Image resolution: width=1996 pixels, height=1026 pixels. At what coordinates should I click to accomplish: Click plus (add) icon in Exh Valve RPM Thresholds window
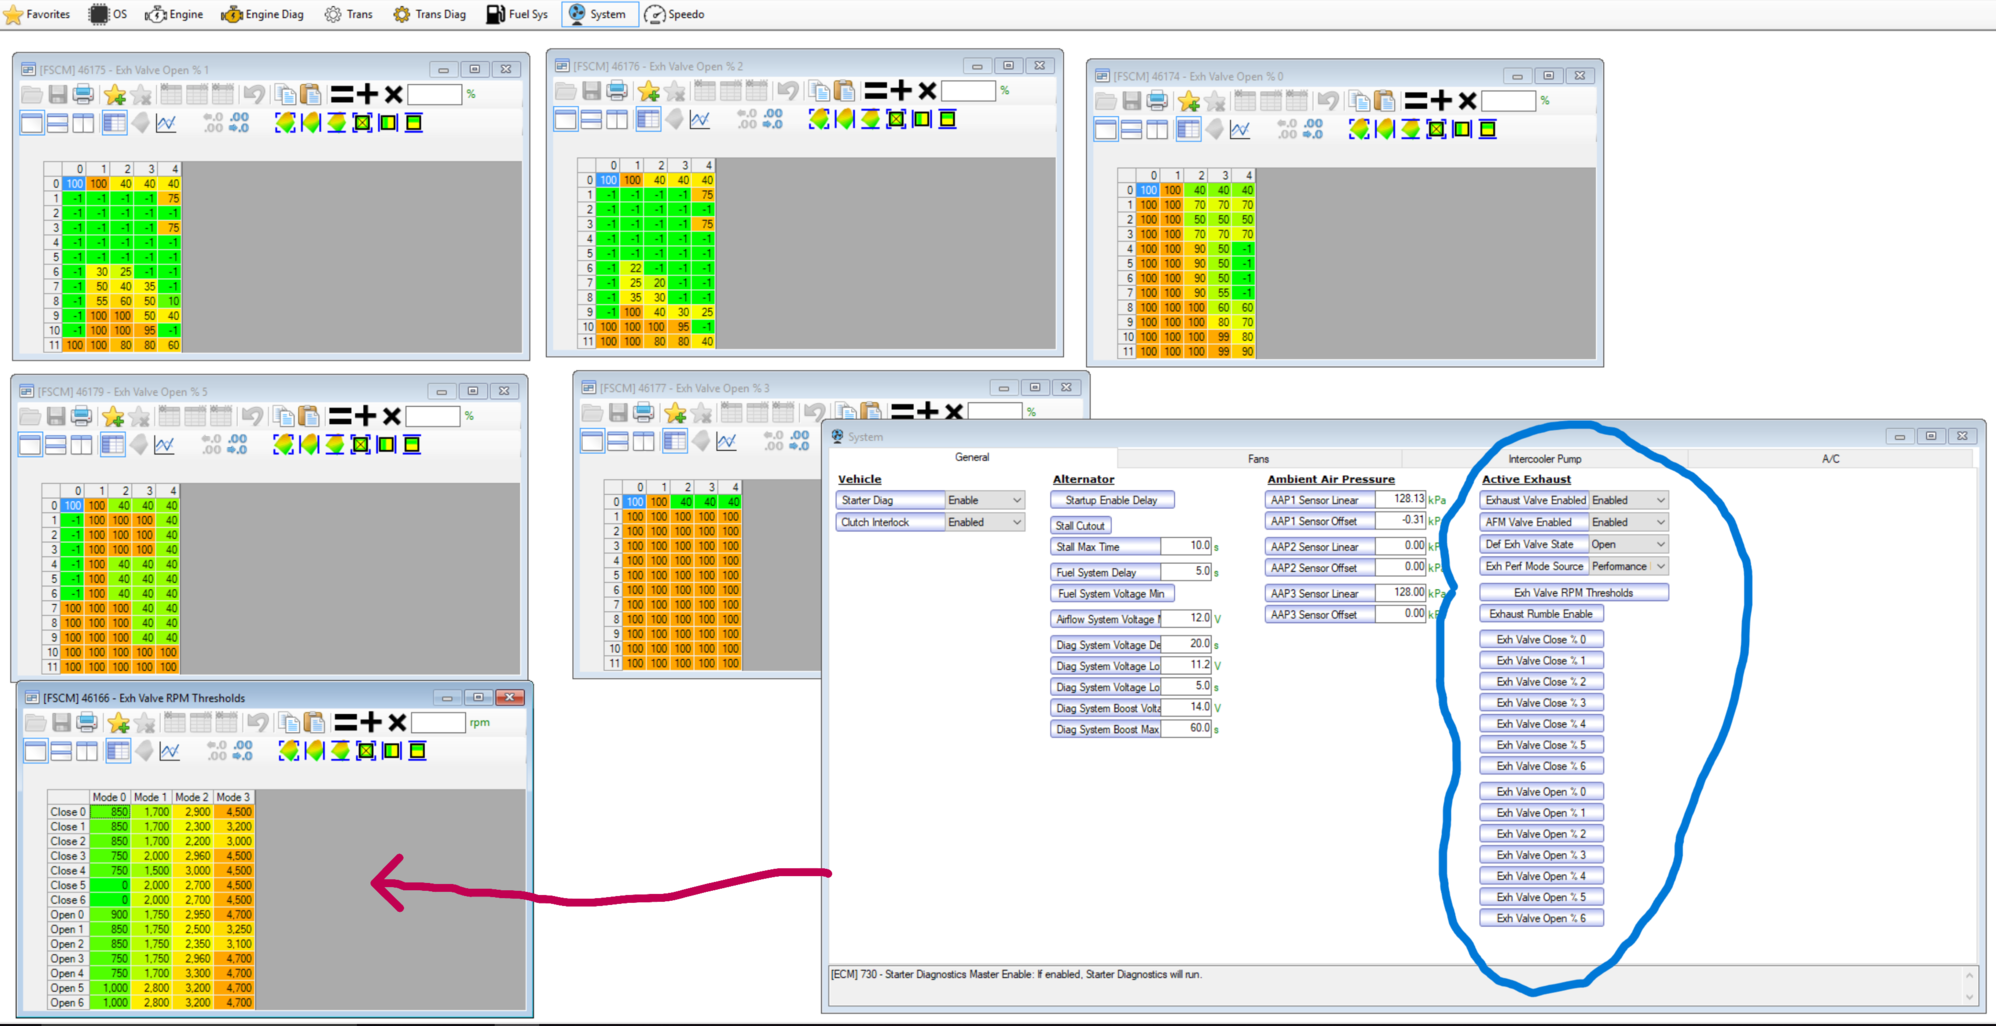coord(371,722)
